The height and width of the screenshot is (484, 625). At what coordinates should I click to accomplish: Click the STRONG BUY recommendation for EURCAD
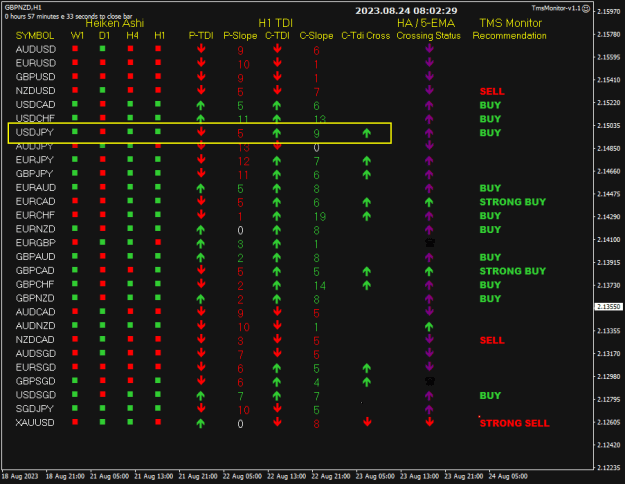click(513, 202)
